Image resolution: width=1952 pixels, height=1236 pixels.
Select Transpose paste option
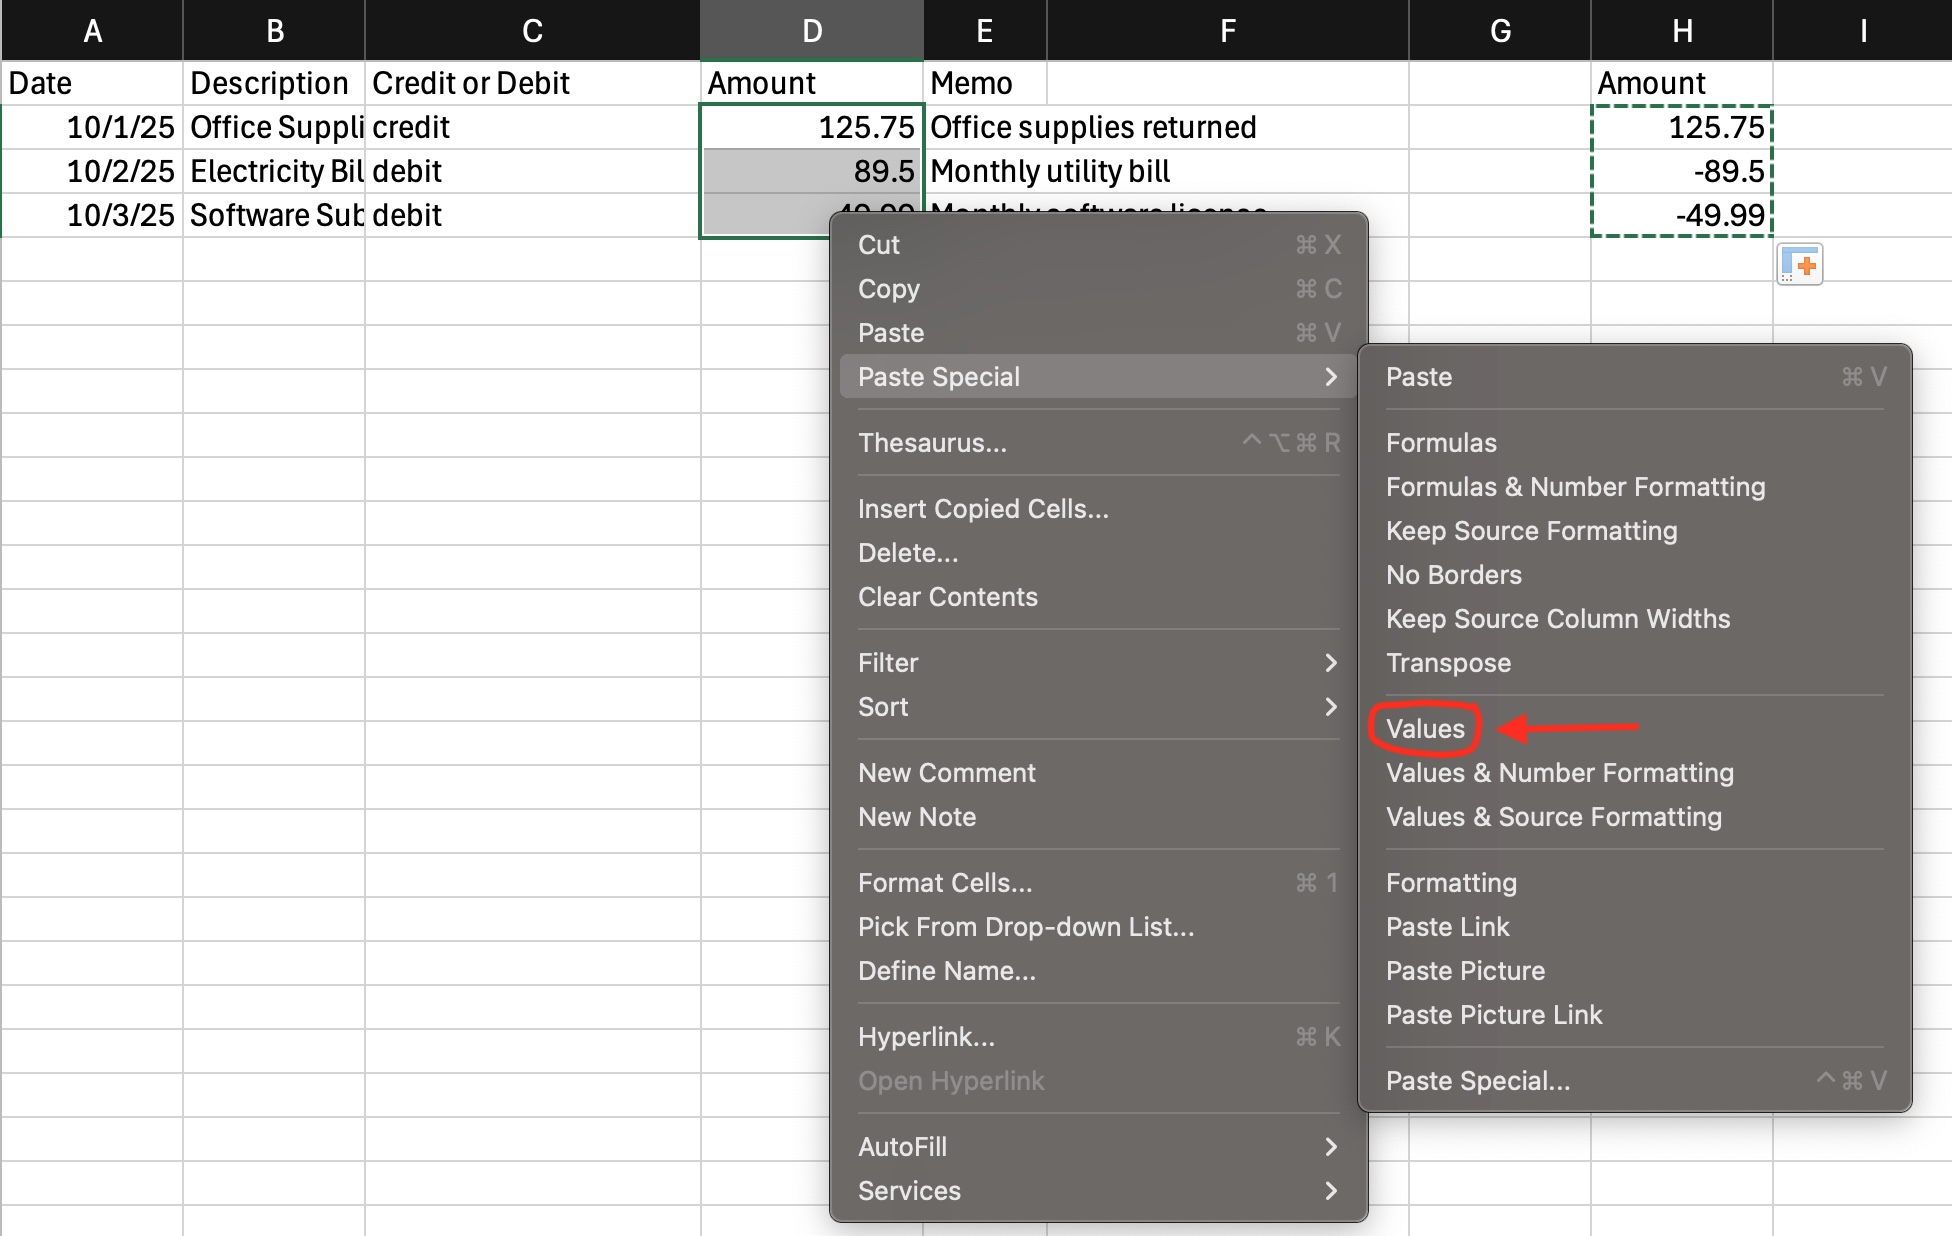tap(1635, 663)
